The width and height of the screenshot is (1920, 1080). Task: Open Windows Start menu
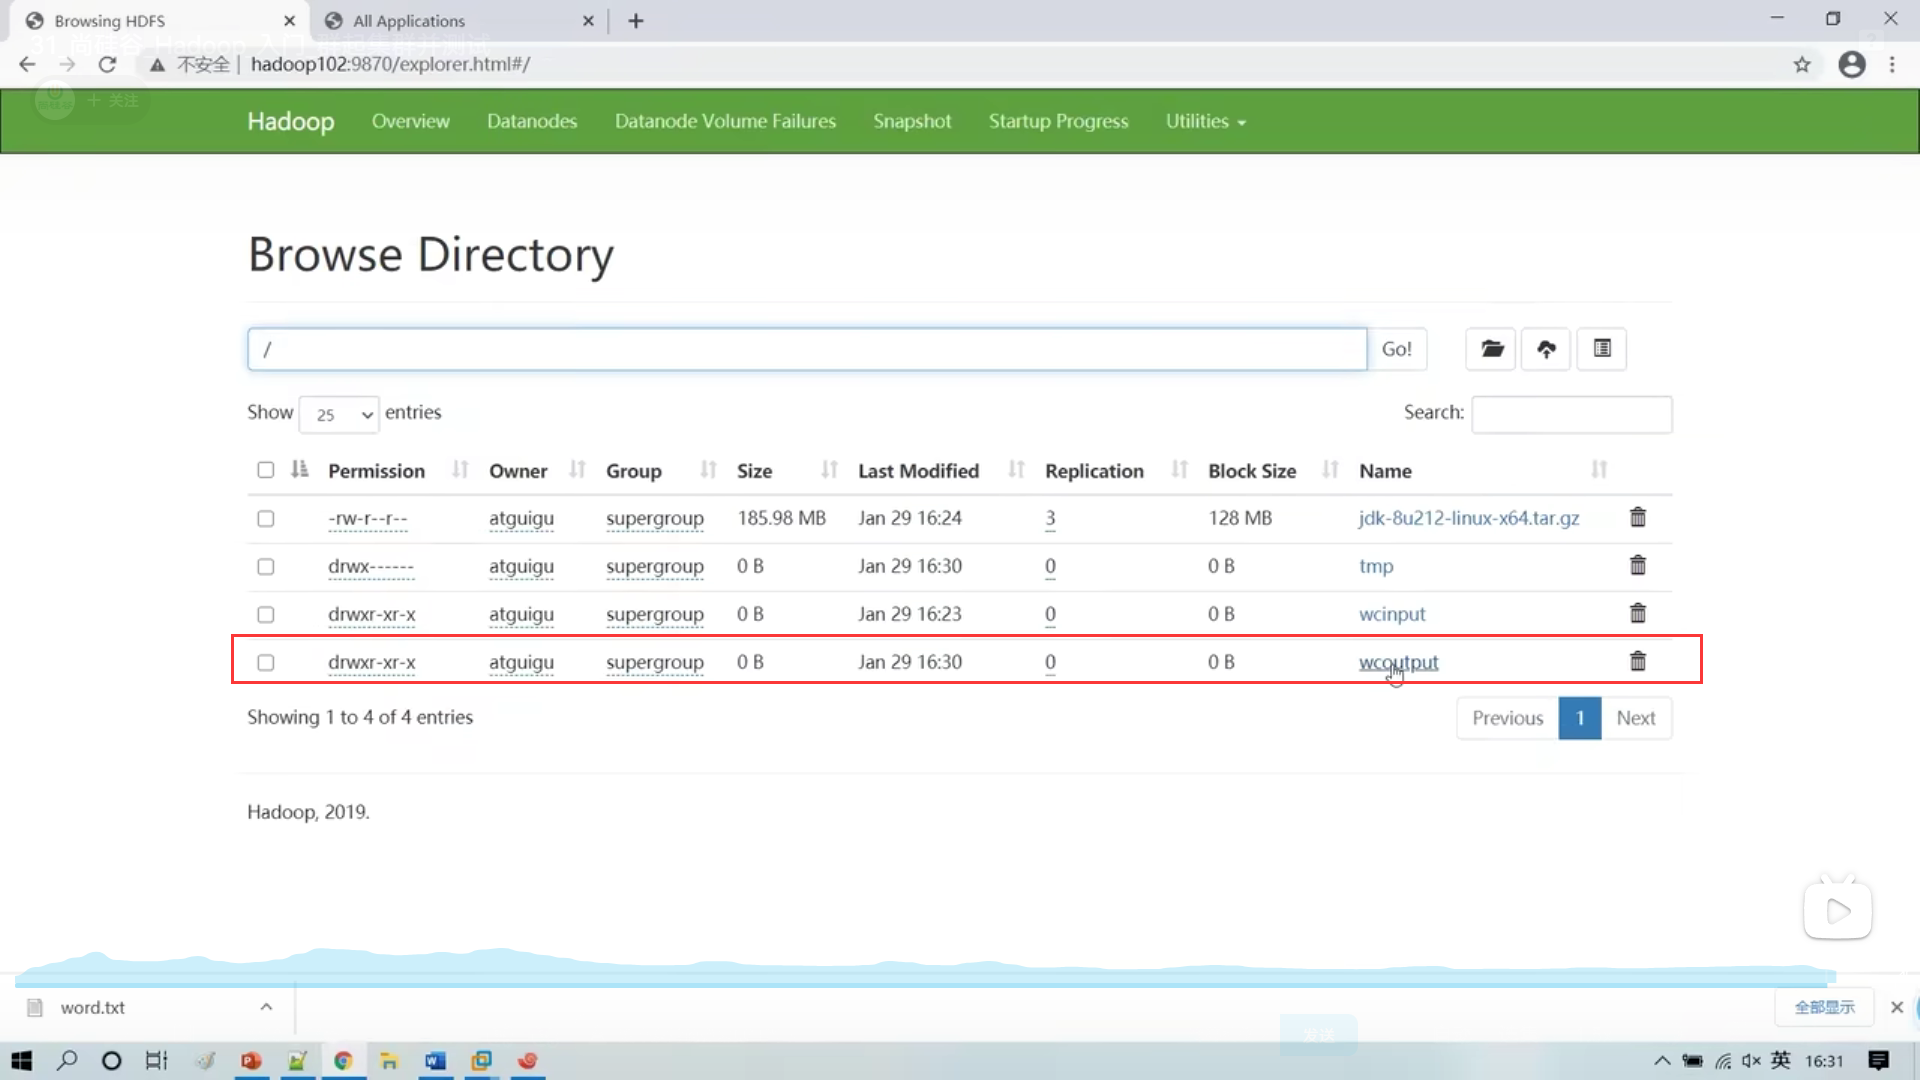tap(21, 1061)
